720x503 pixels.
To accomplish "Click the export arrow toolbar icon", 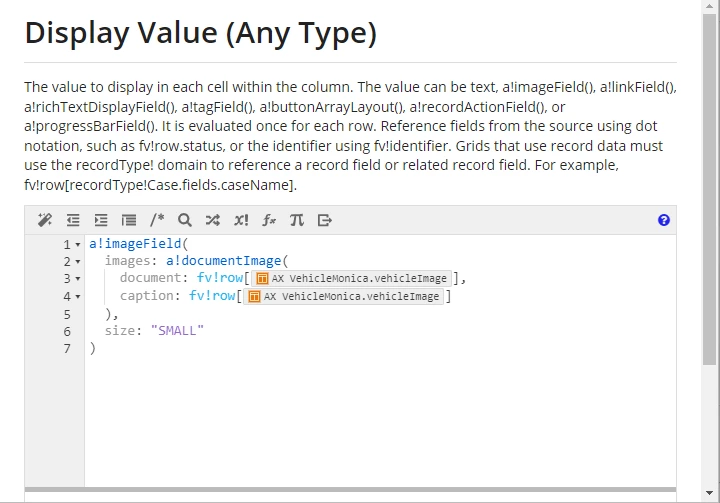I will [x=325, y=220].
